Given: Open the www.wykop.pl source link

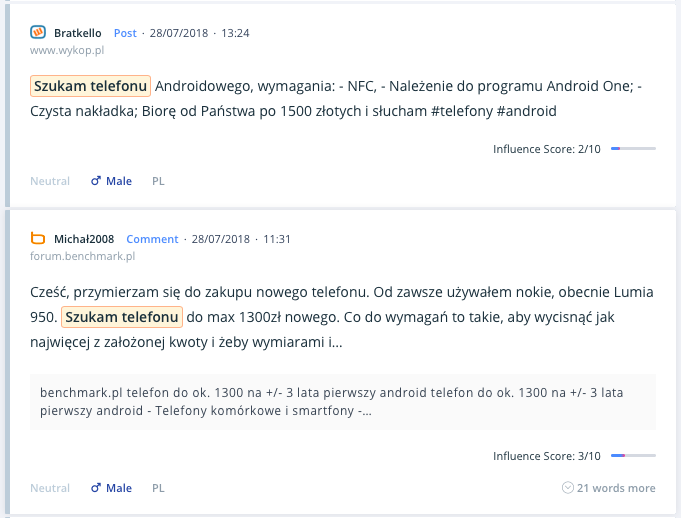Looking at the screenshot, I should point(69,50).
